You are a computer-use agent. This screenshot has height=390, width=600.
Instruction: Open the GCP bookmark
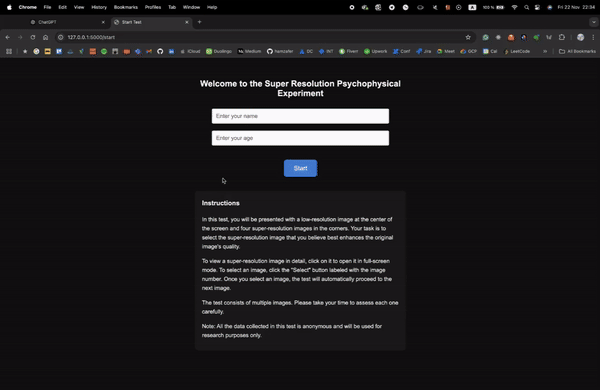tap(468, 51)
